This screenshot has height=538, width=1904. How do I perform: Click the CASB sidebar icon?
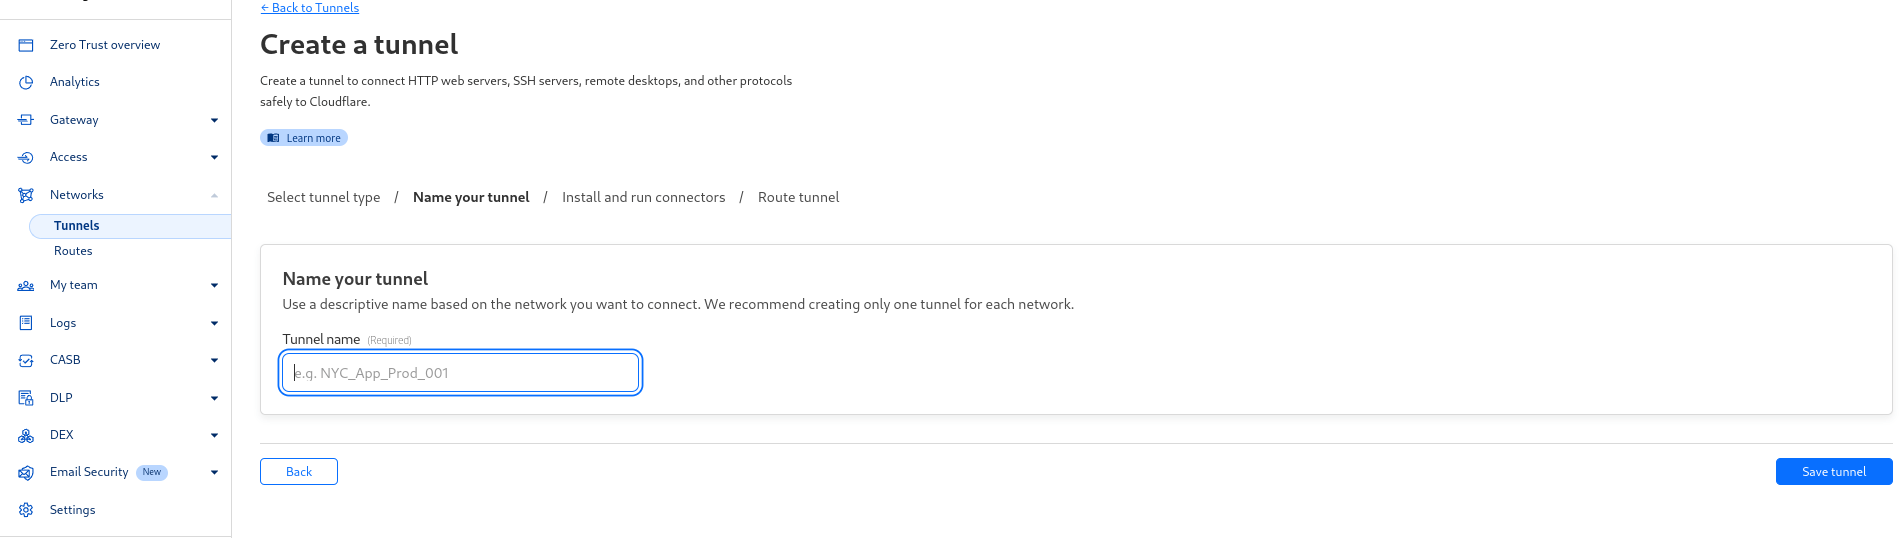point(26,360)
